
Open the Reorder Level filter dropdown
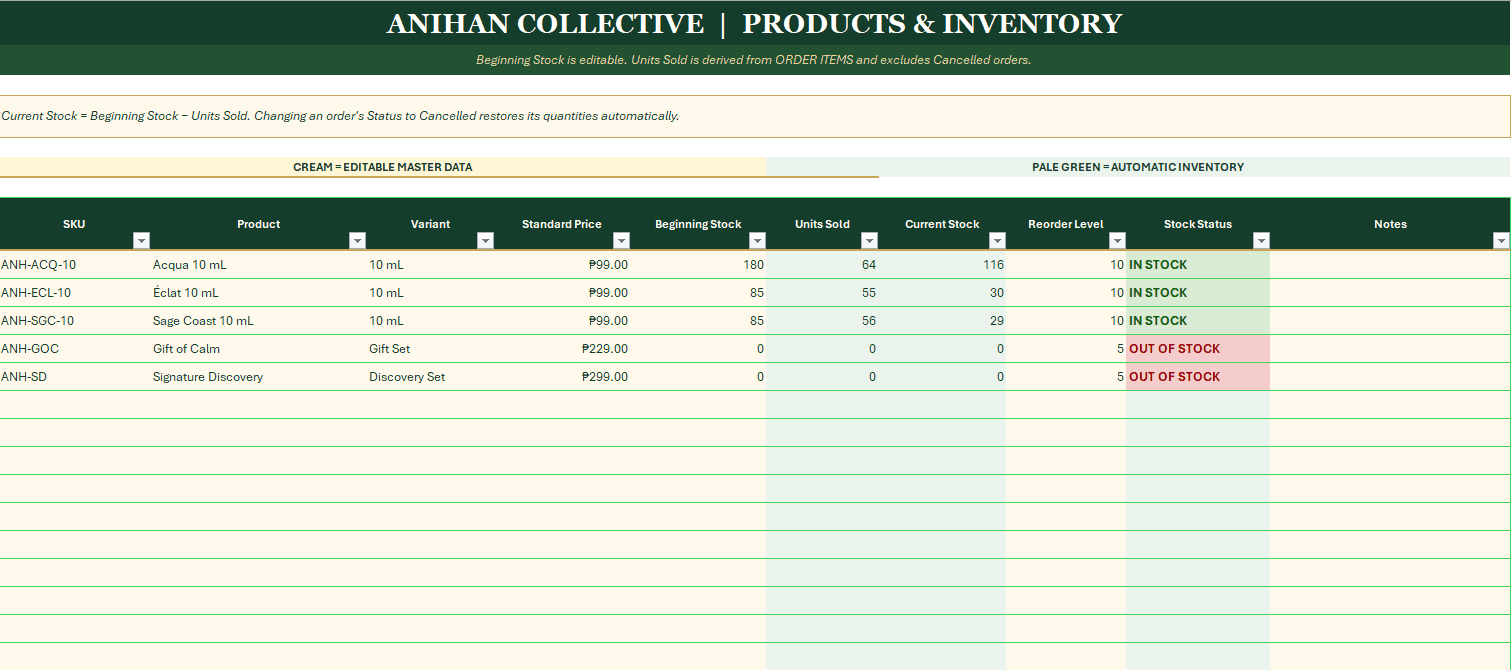[1117, 240]
